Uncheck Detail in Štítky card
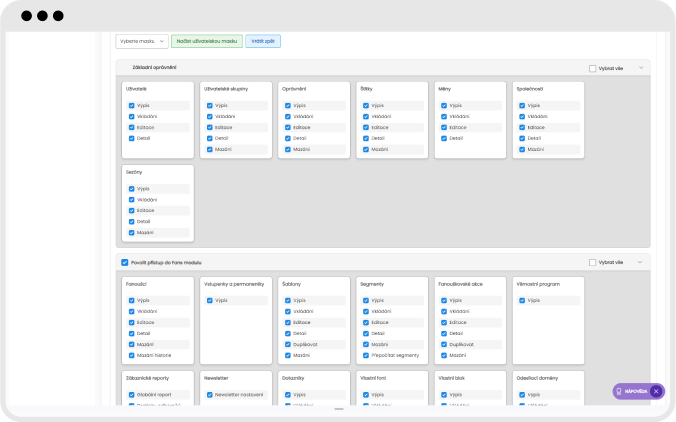This screenshot has width=676, height=422. point(366,138)
